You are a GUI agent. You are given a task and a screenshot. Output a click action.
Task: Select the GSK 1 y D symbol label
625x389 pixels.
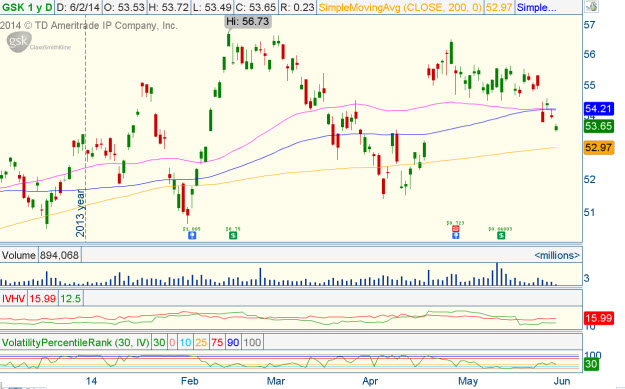[27, 7]
